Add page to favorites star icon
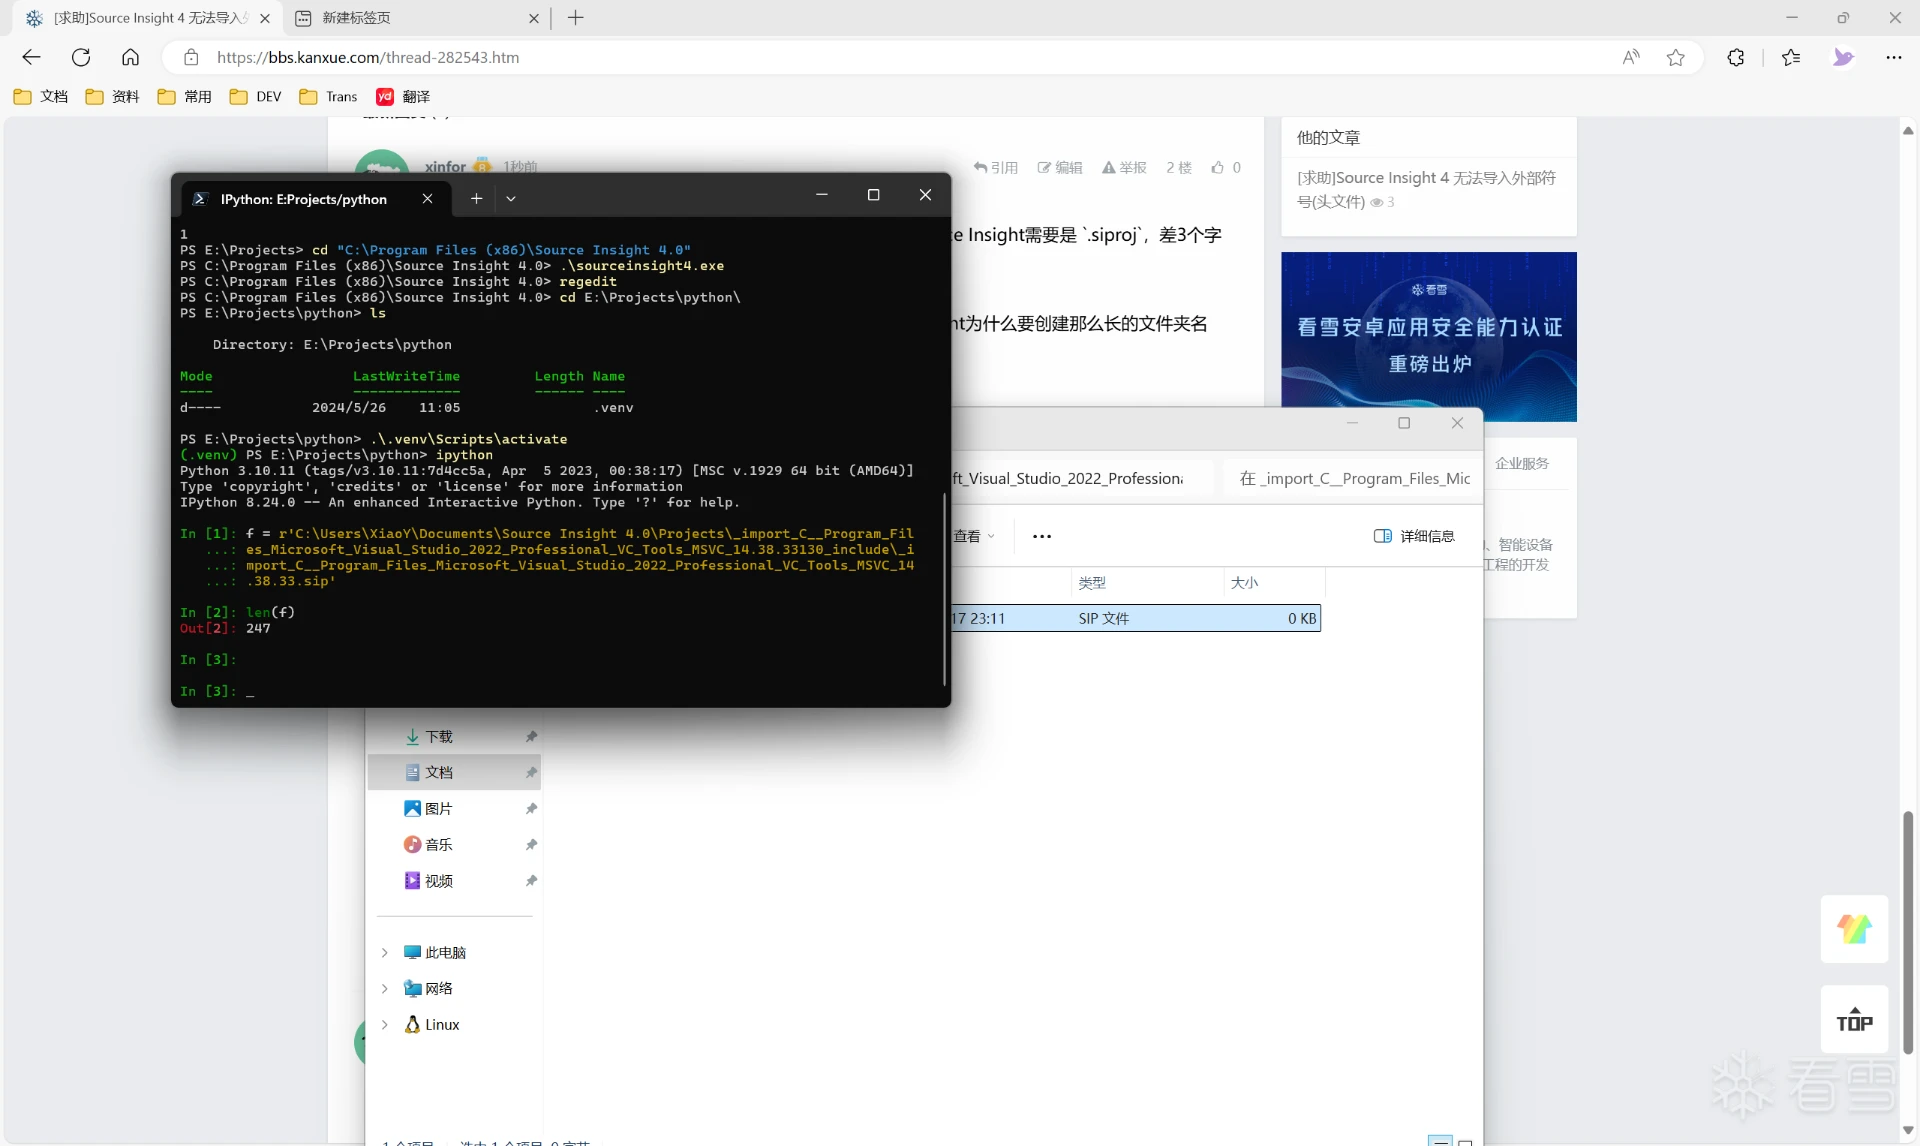 [x=1676, y=57]
